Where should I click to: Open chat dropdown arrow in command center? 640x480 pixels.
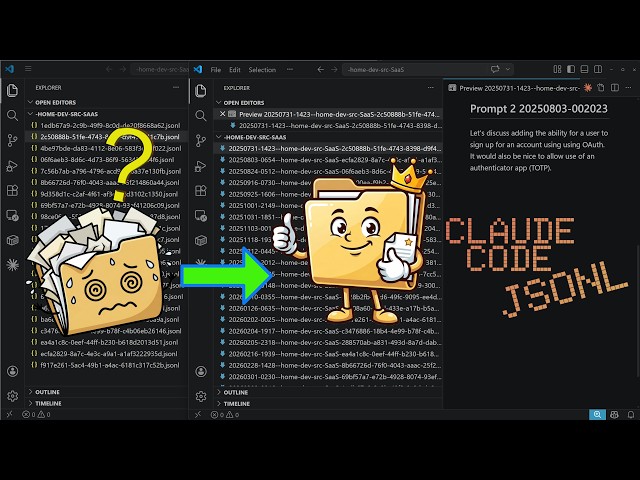pyautogui.click(x=507, y=69)
